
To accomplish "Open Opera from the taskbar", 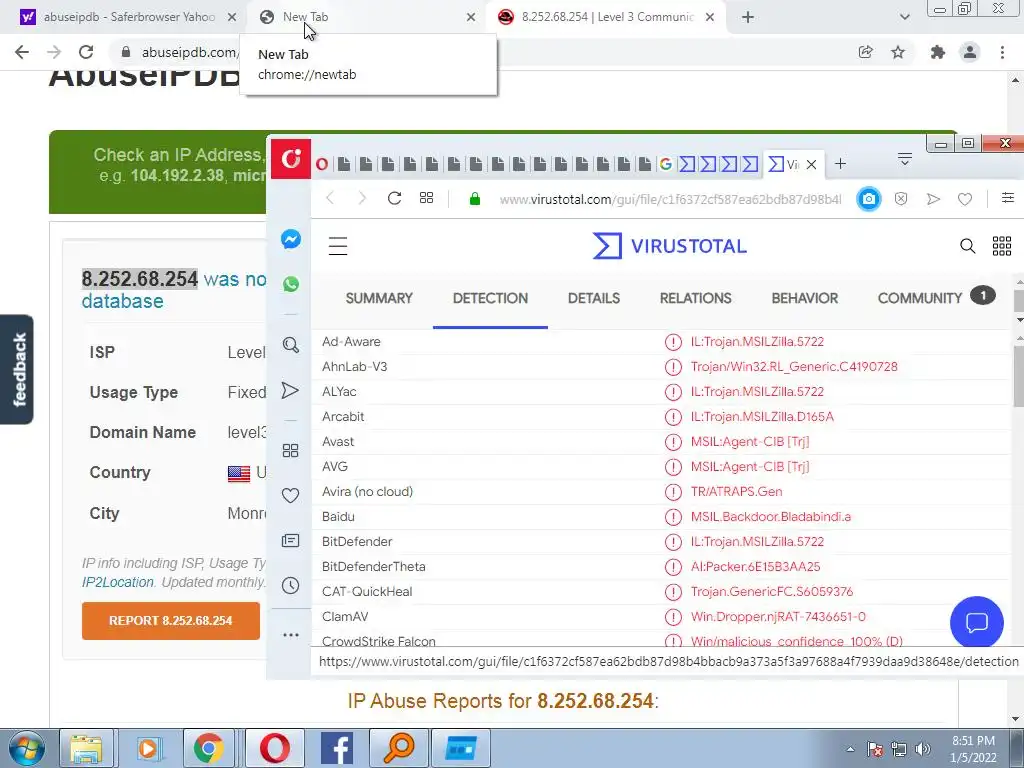I will 275,748.
